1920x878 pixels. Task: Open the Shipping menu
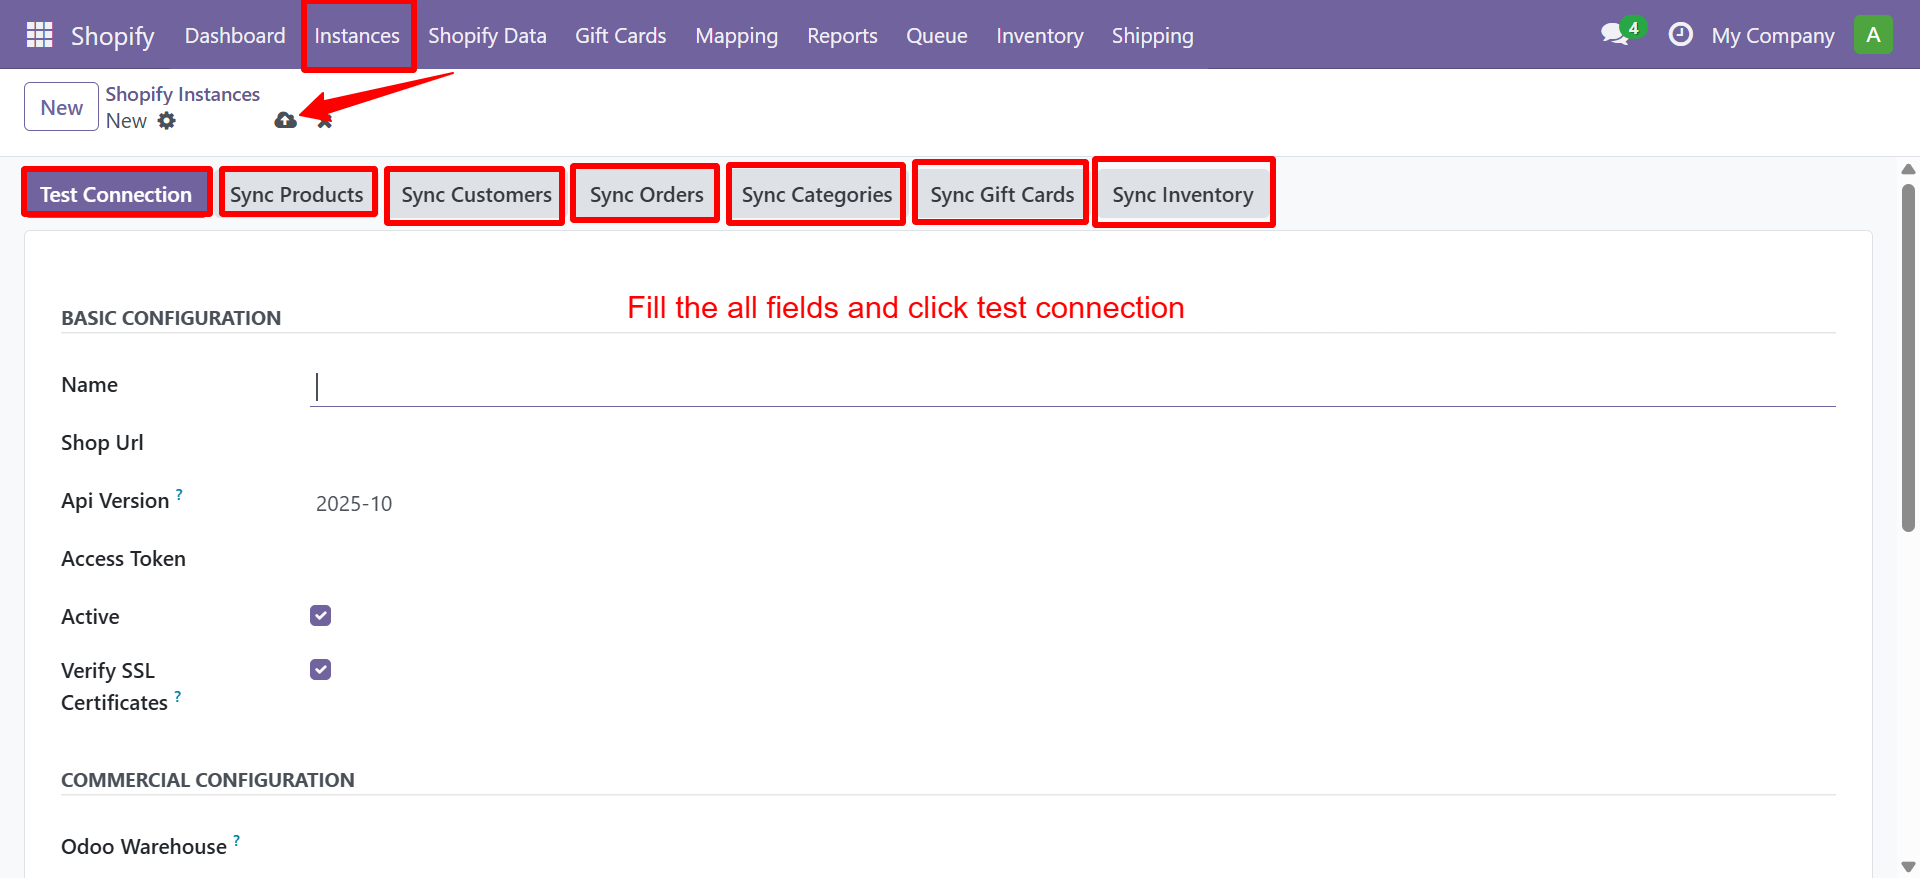point(1153,36)
